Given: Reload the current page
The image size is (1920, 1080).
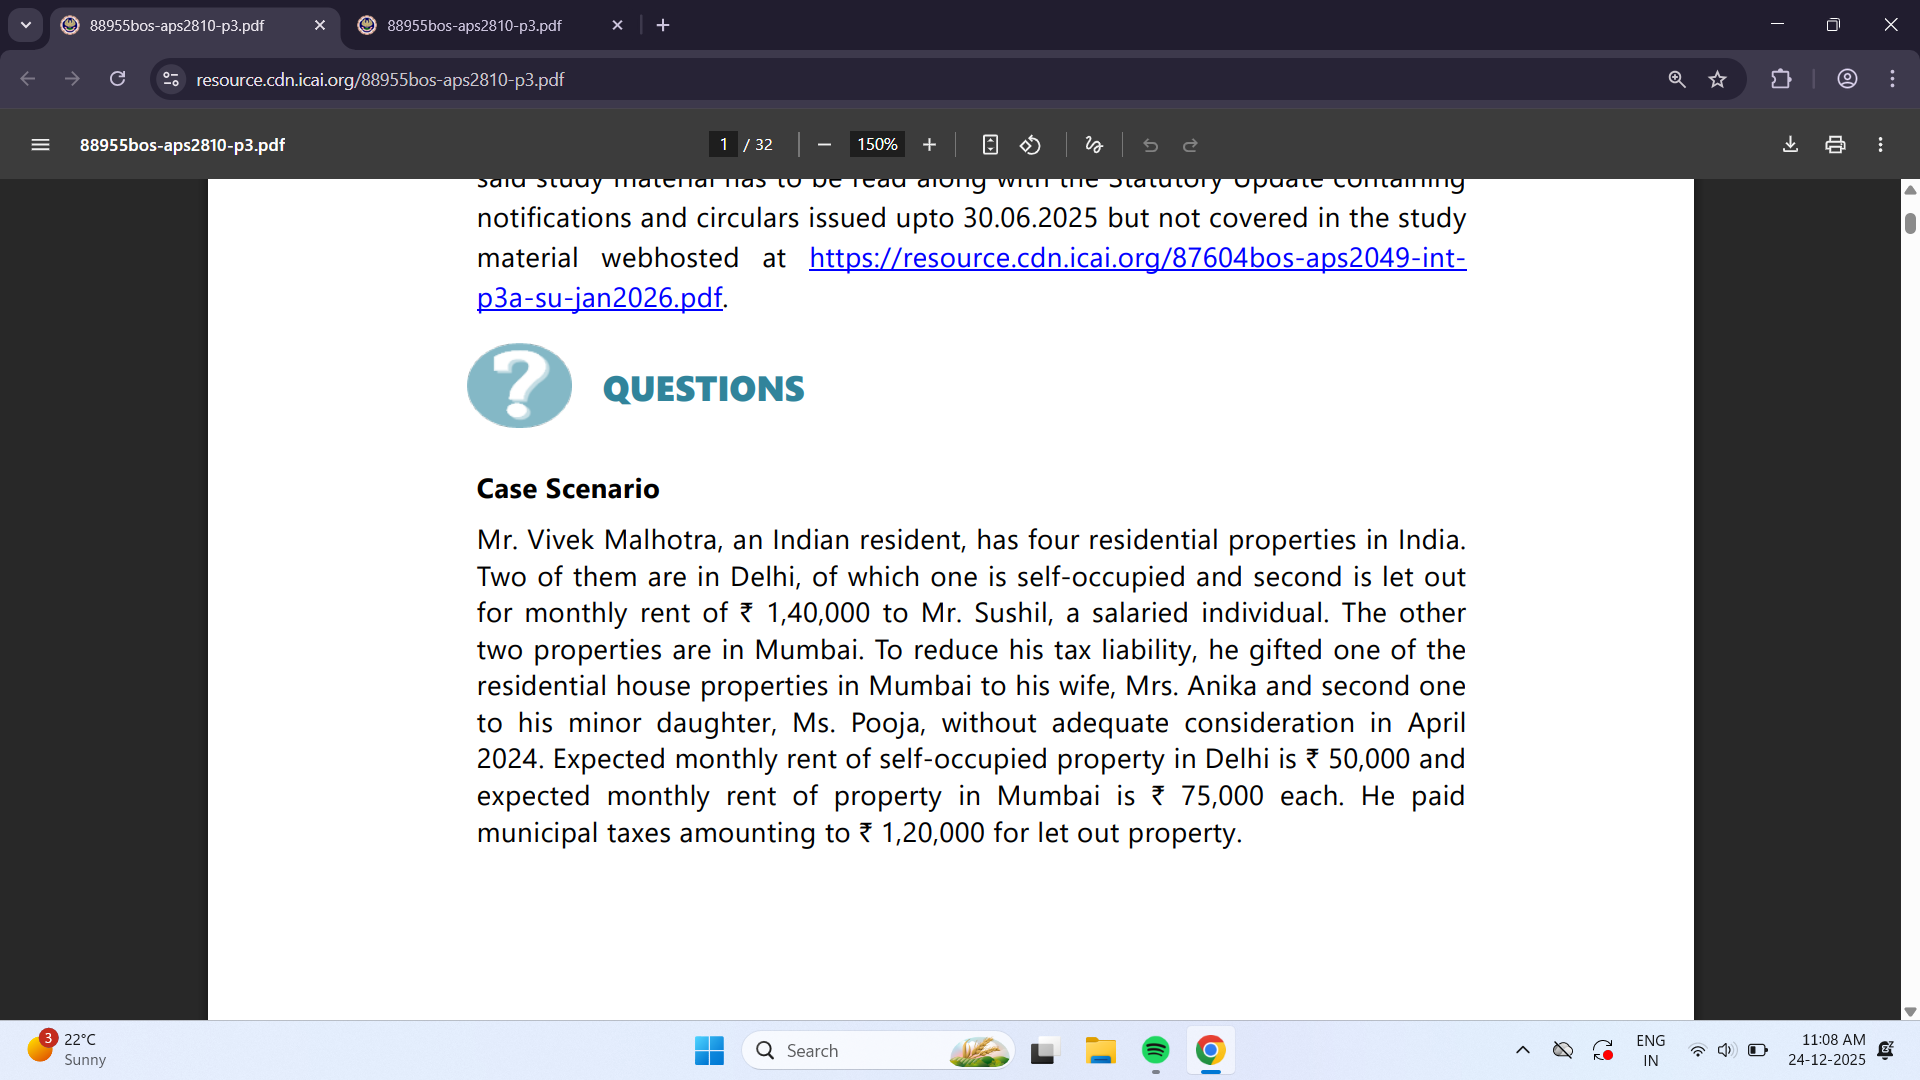Looking at the screenshot, I should (x=117, y=79).
